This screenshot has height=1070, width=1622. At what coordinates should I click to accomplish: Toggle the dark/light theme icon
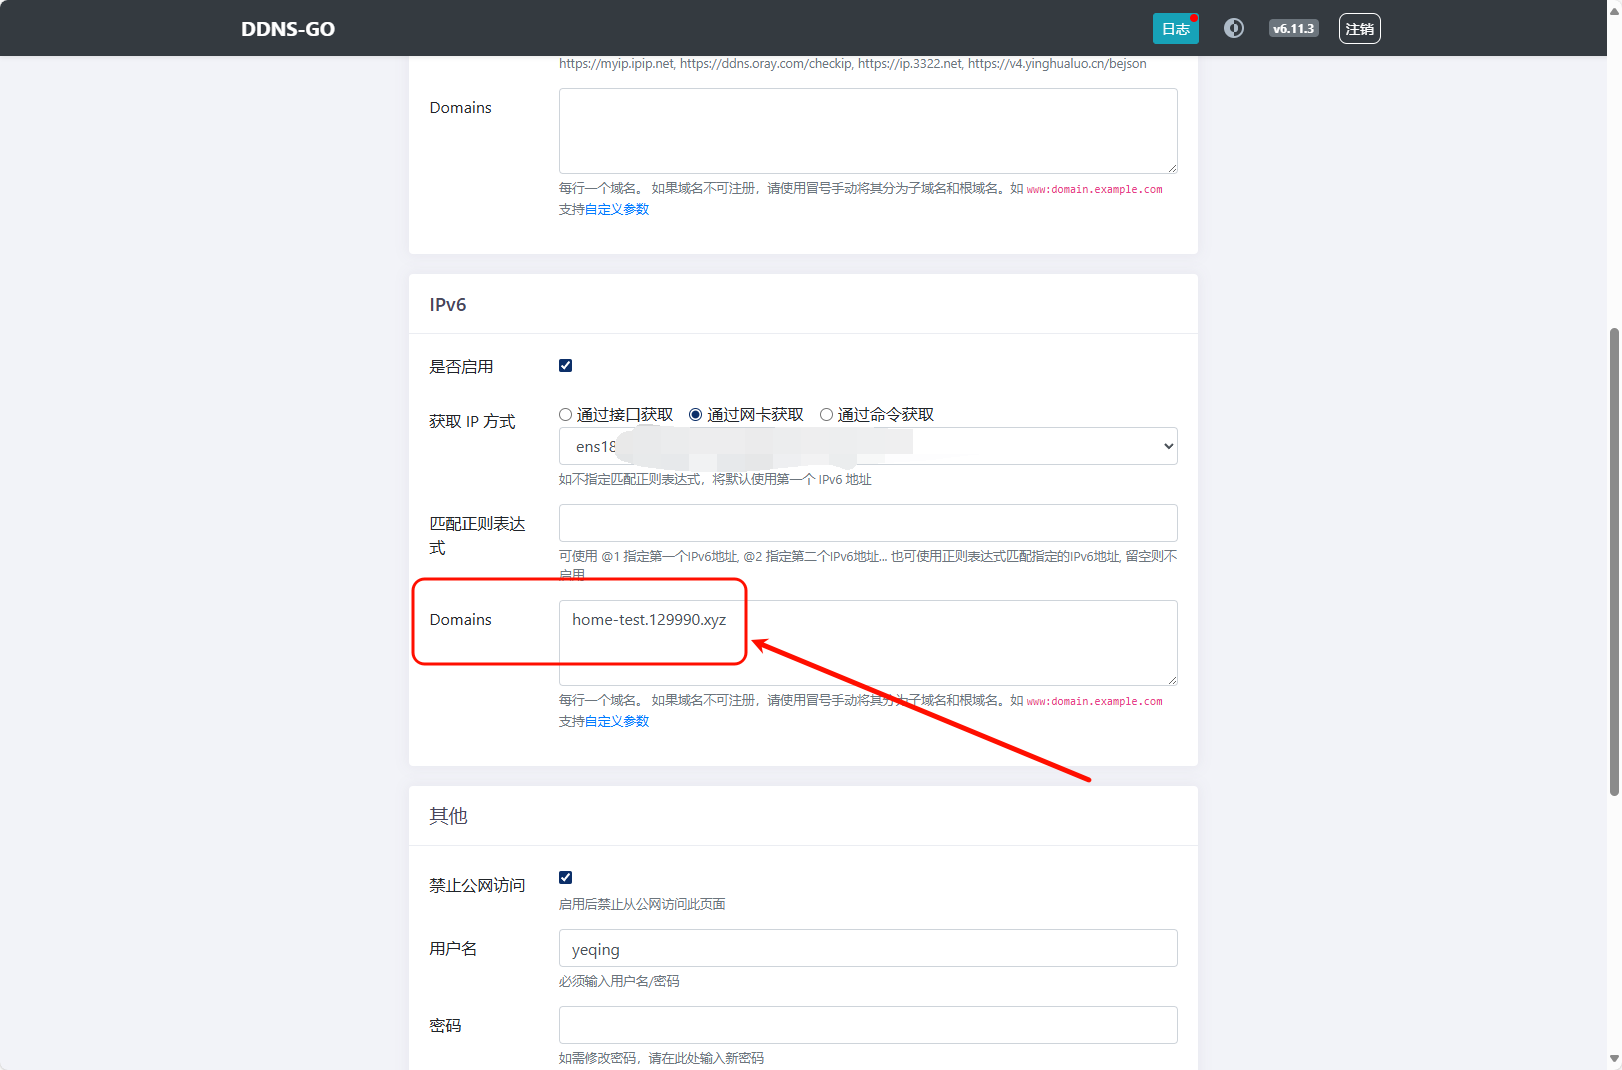click(x=1234, y=28)
